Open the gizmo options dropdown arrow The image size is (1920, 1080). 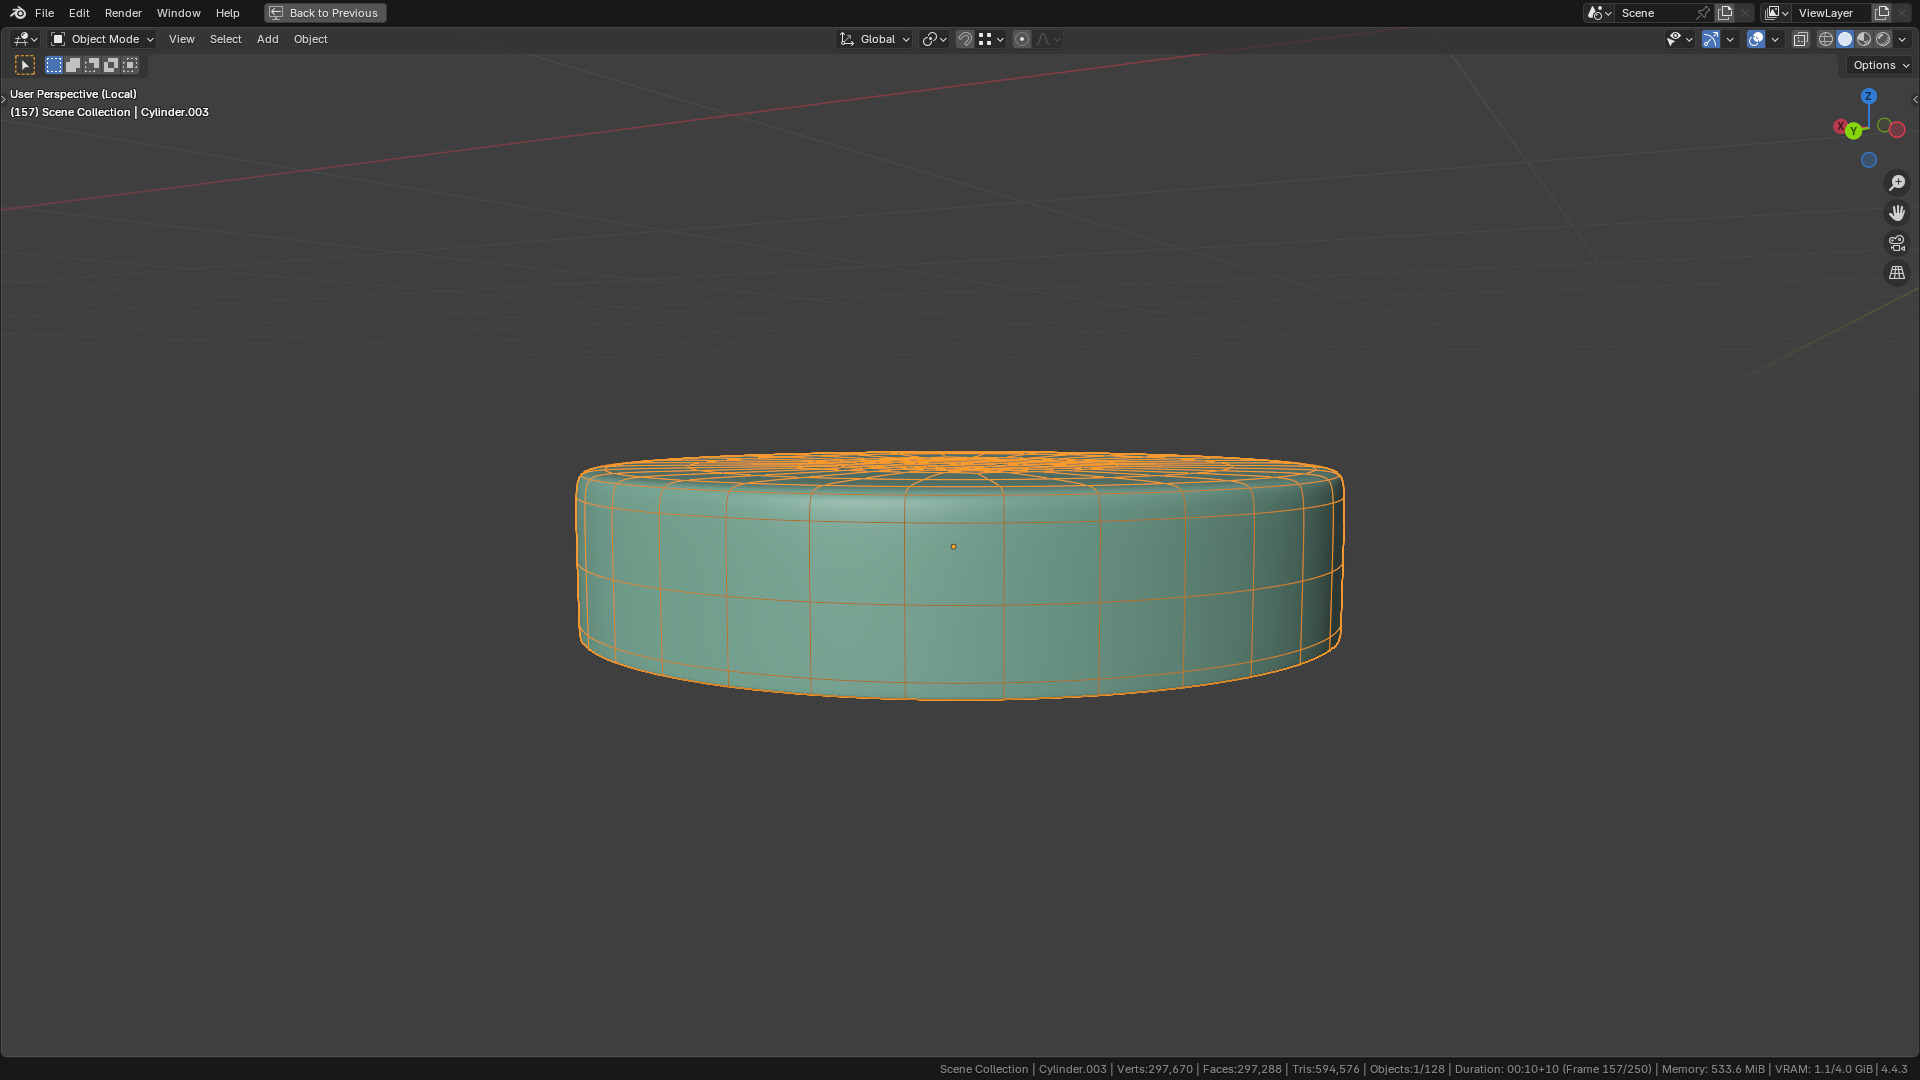[1730, 39]
